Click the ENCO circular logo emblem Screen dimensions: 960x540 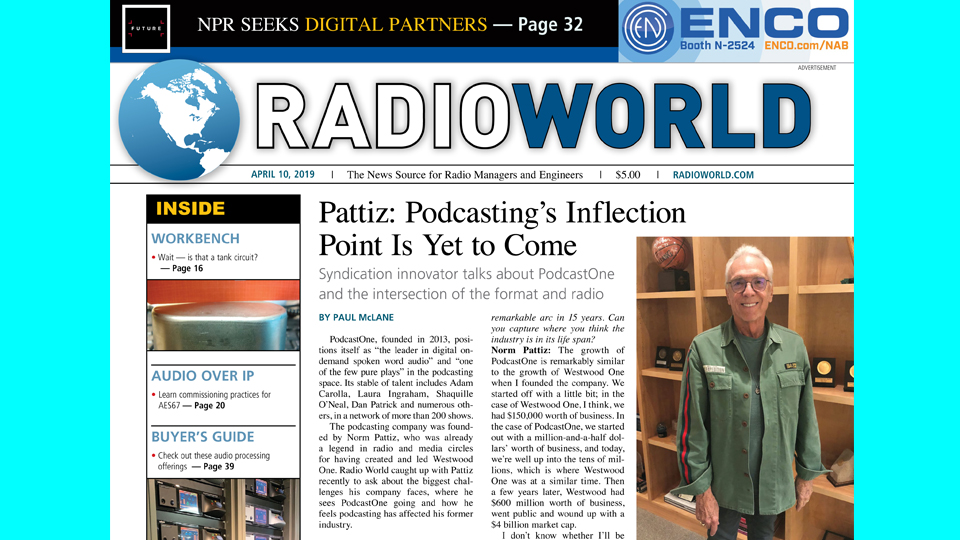click(648, 28)
